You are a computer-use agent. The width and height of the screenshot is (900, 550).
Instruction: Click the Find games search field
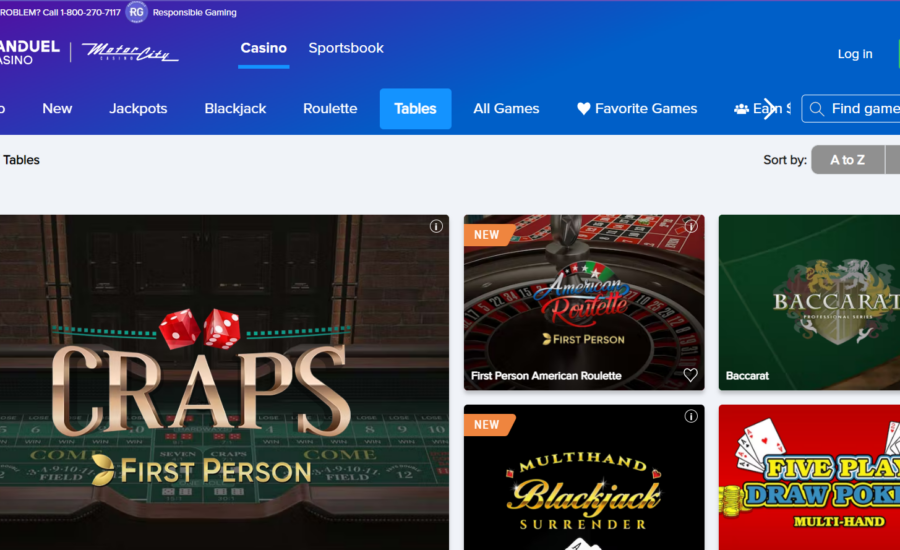pyautogui.click(x=851, y=109)
